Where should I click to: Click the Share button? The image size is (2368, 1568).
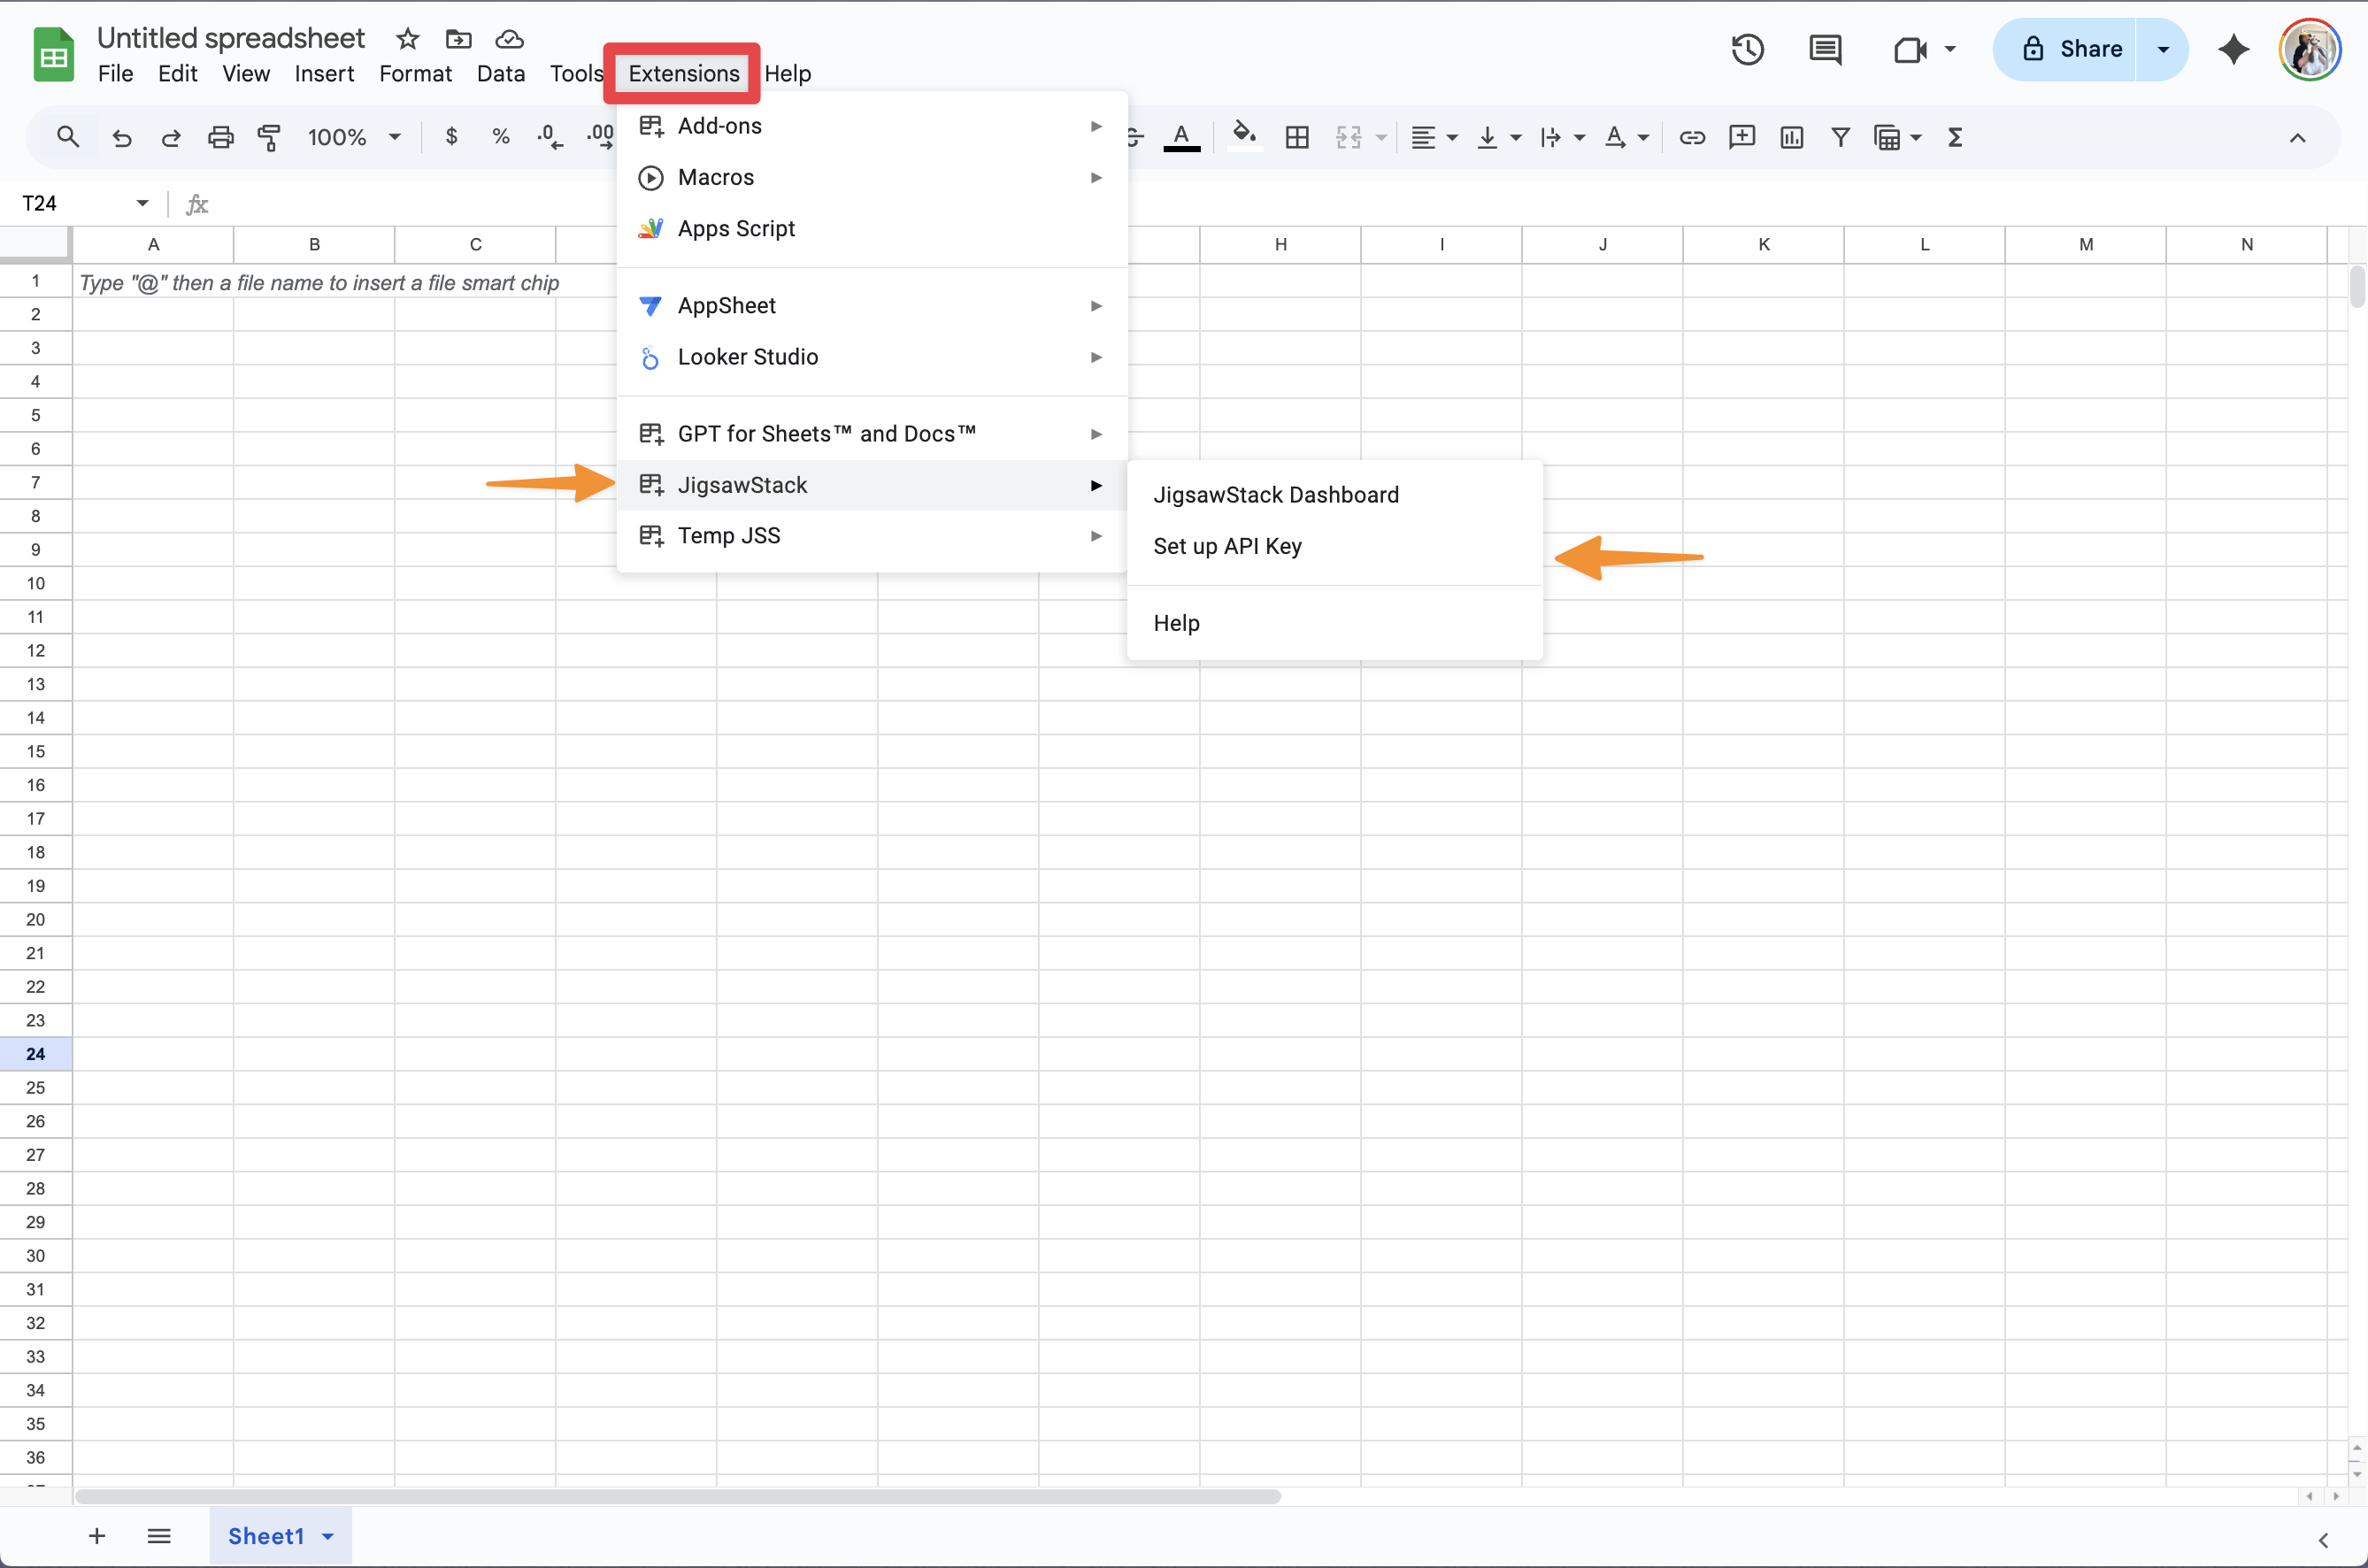2066,49
